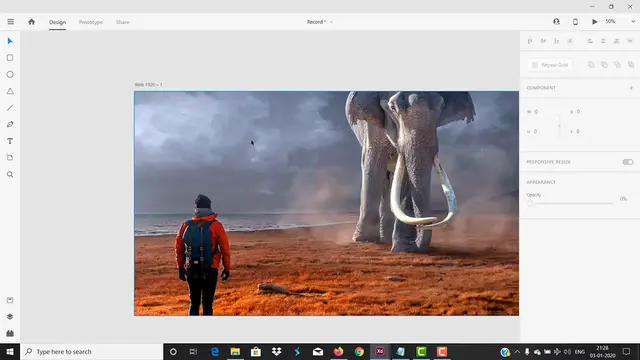Image resolution: width=640 pixels, height=360 pixels.
Task: Click the invite/share user icon
Action: [x=556, y=22]
